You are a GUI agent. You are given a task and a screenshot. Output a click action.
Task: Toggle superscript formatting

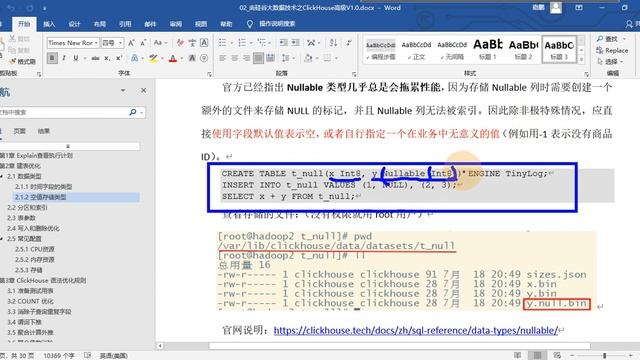pos(119,58)
